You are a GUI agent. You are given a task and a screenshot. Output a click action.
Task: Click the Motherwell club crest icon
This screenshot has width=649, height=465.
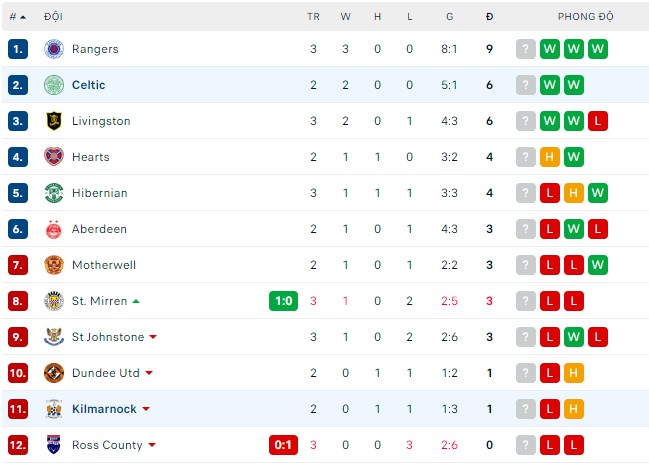pyautogui.click(x=54, y=265)
